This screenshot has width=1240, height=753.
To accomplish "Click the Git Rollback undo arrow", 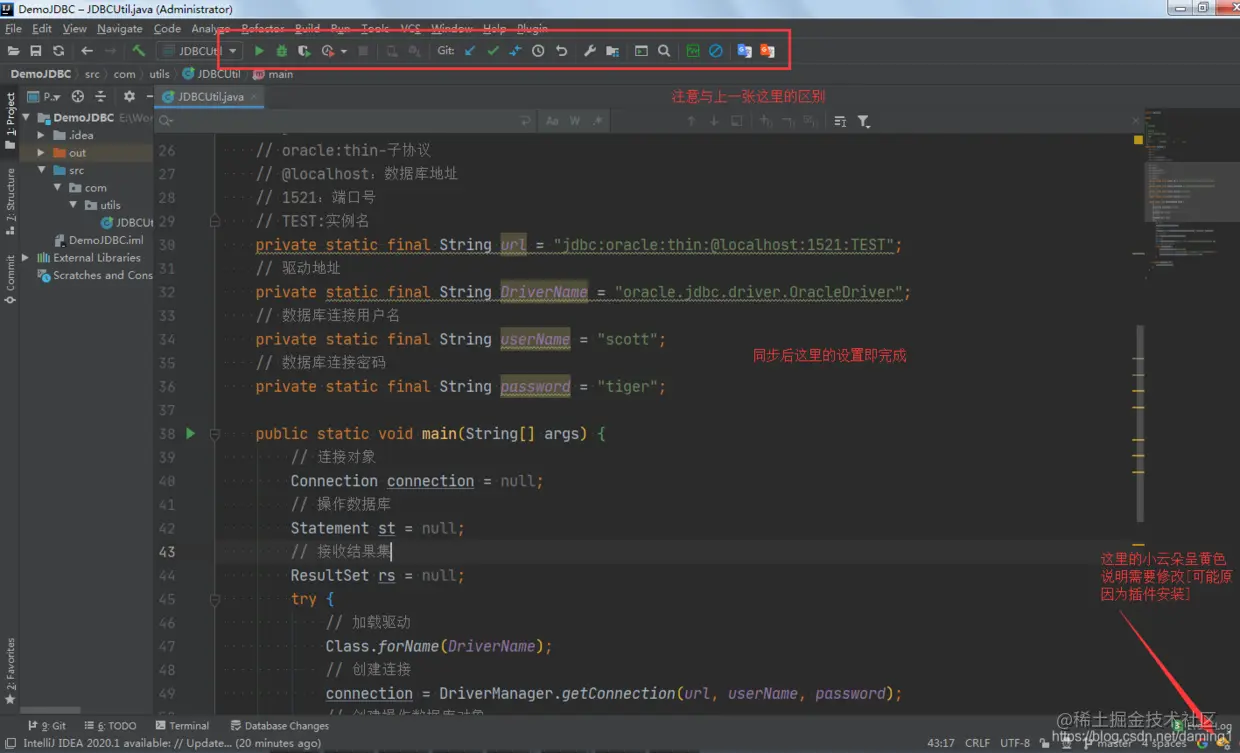I will click(x=562, y=51).
